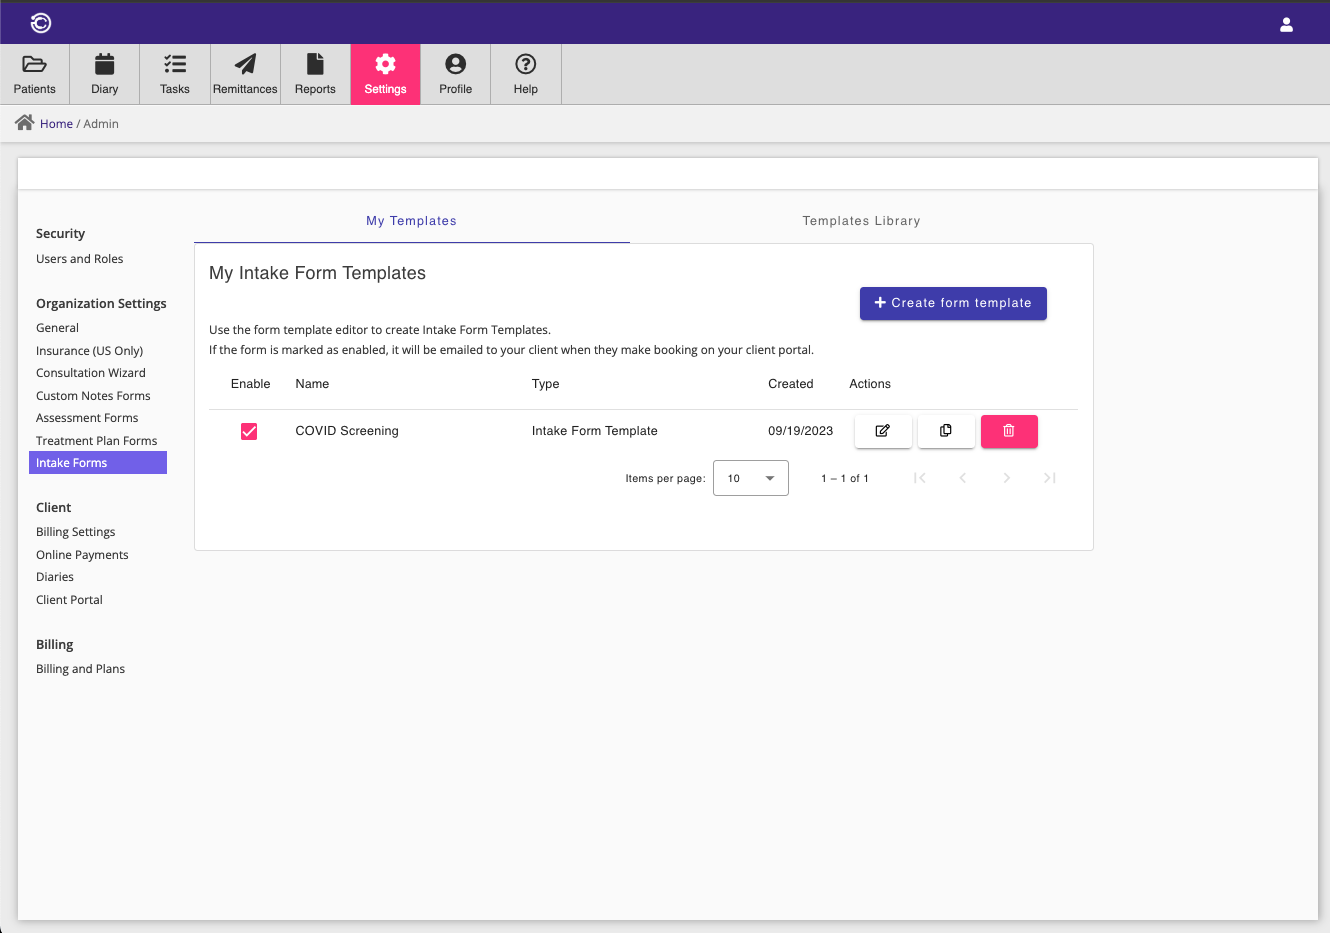Go to Tasks checklist icon
Viewport: 1330px width, 933px height.
tap(175, 65)
